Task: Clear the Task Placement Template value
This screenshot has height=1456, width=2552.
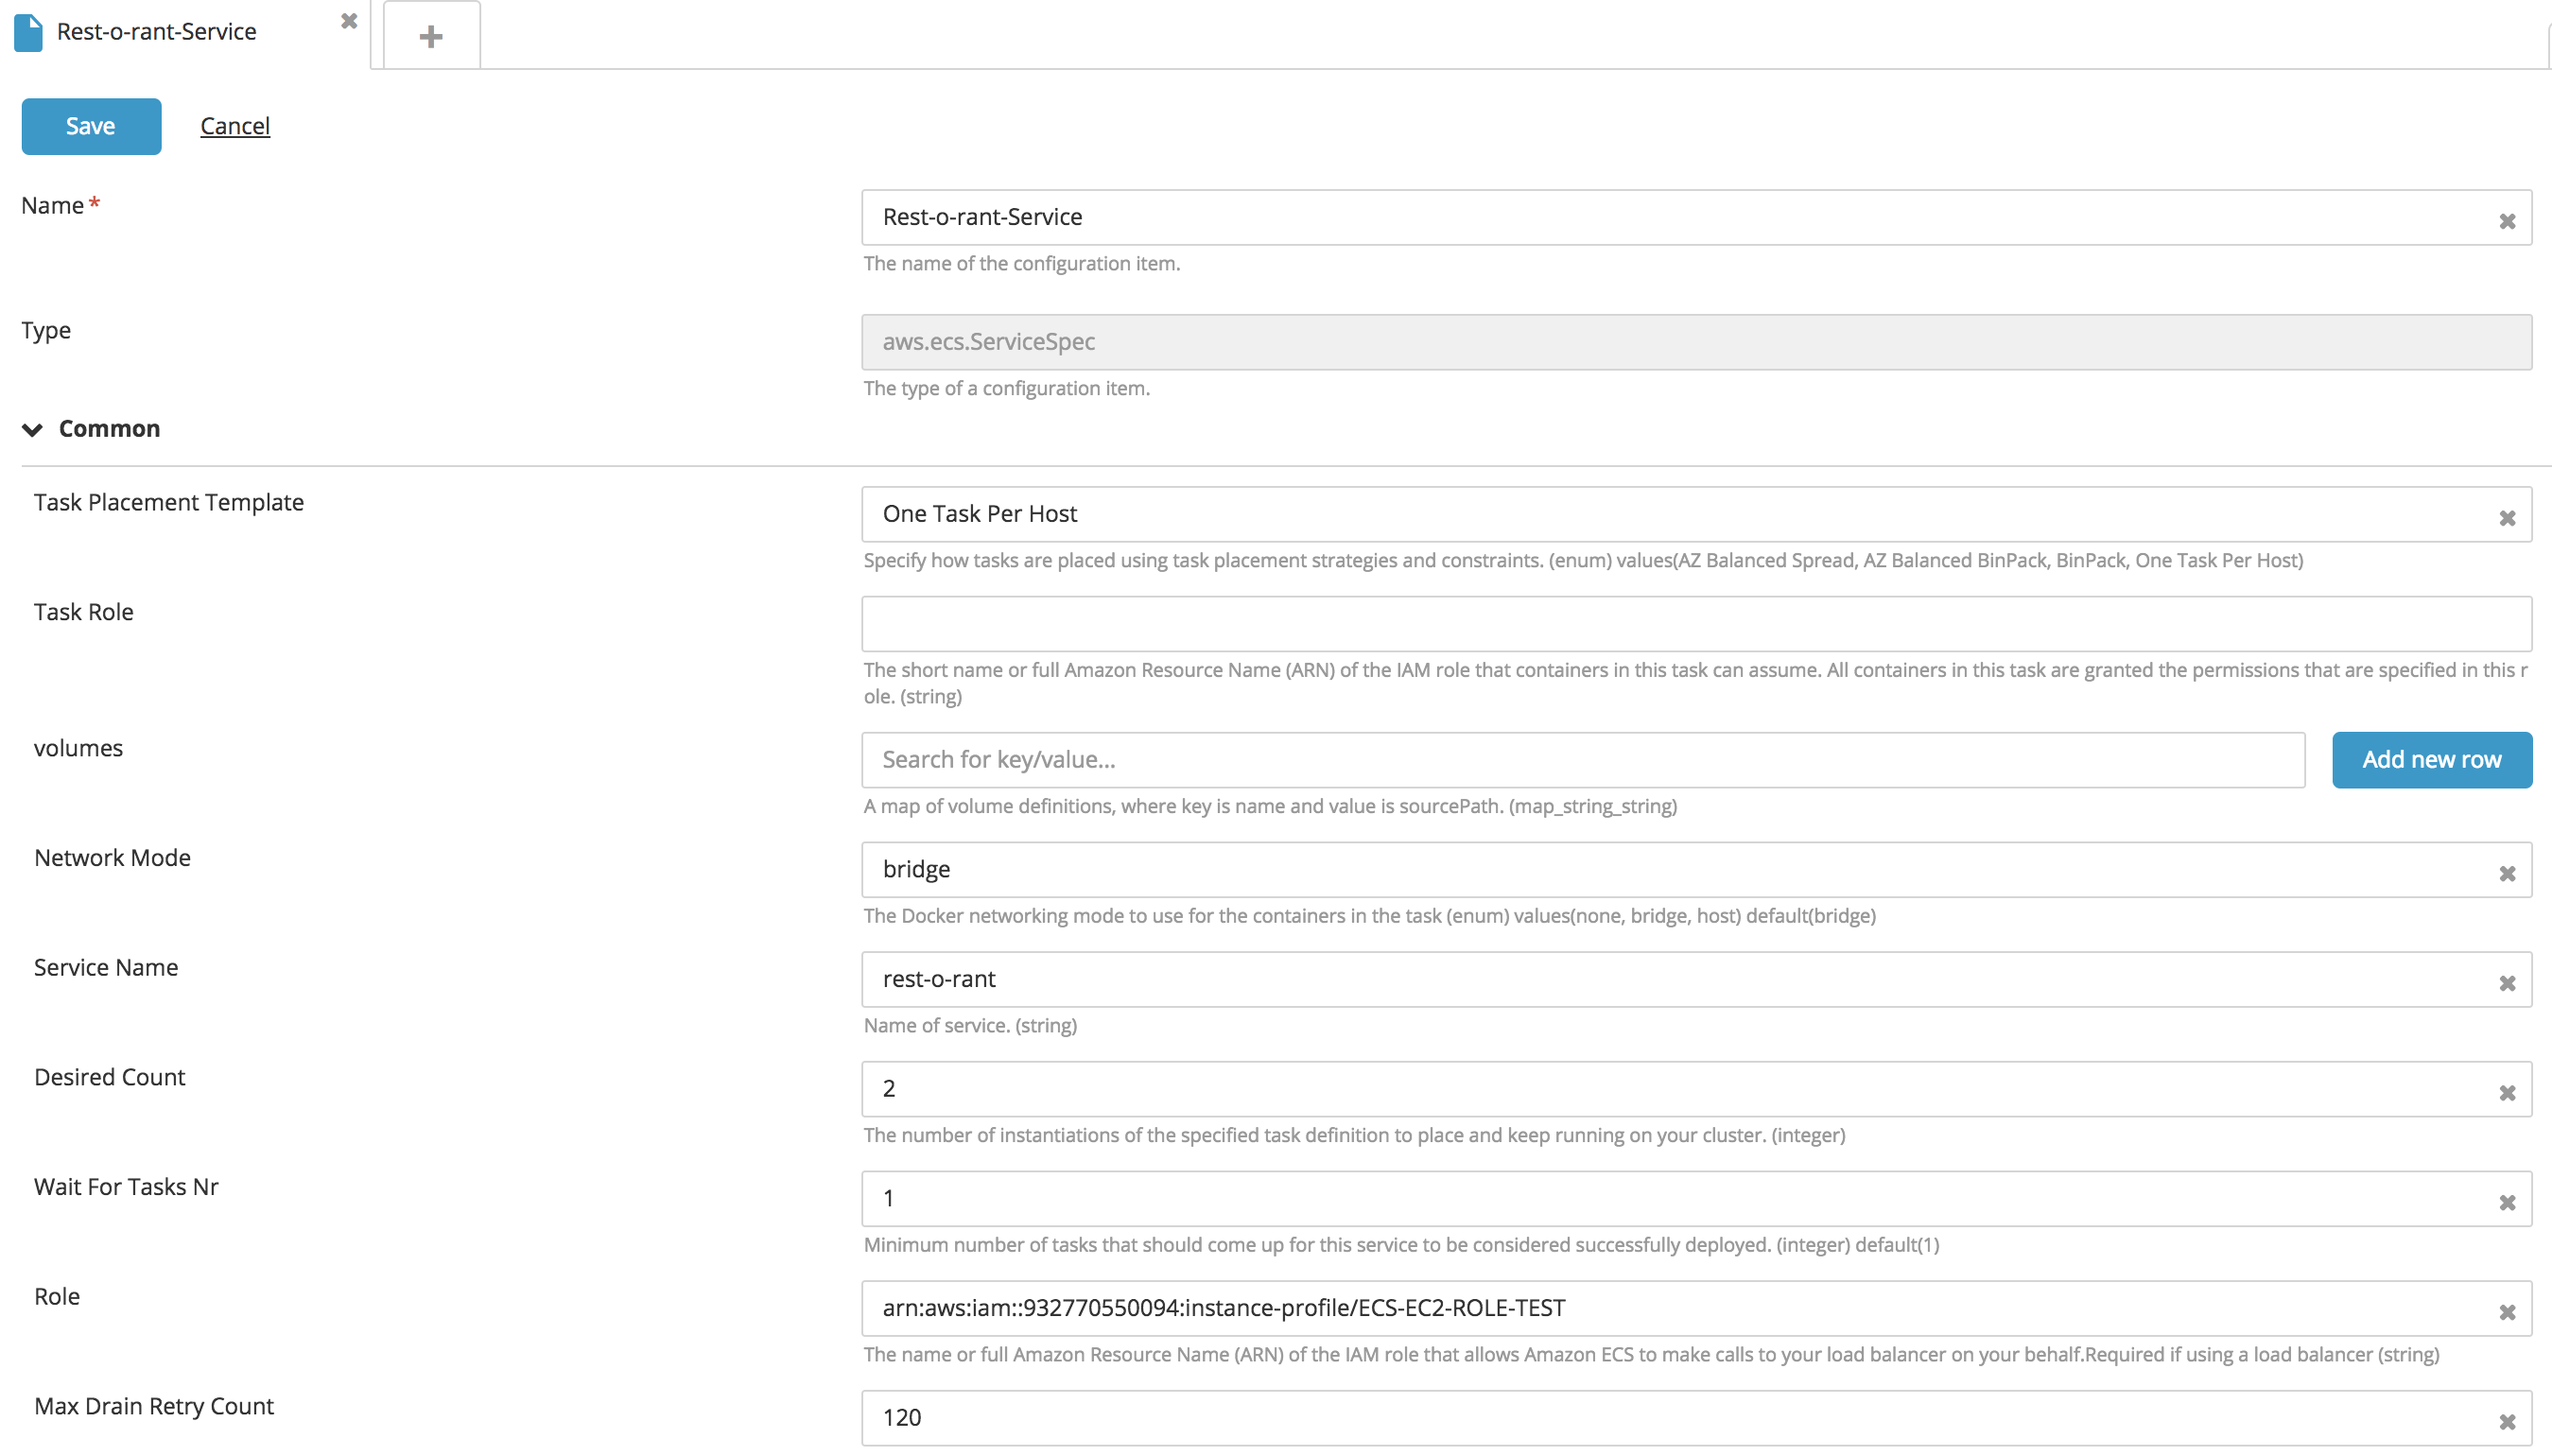Action: click(2506, 518)
